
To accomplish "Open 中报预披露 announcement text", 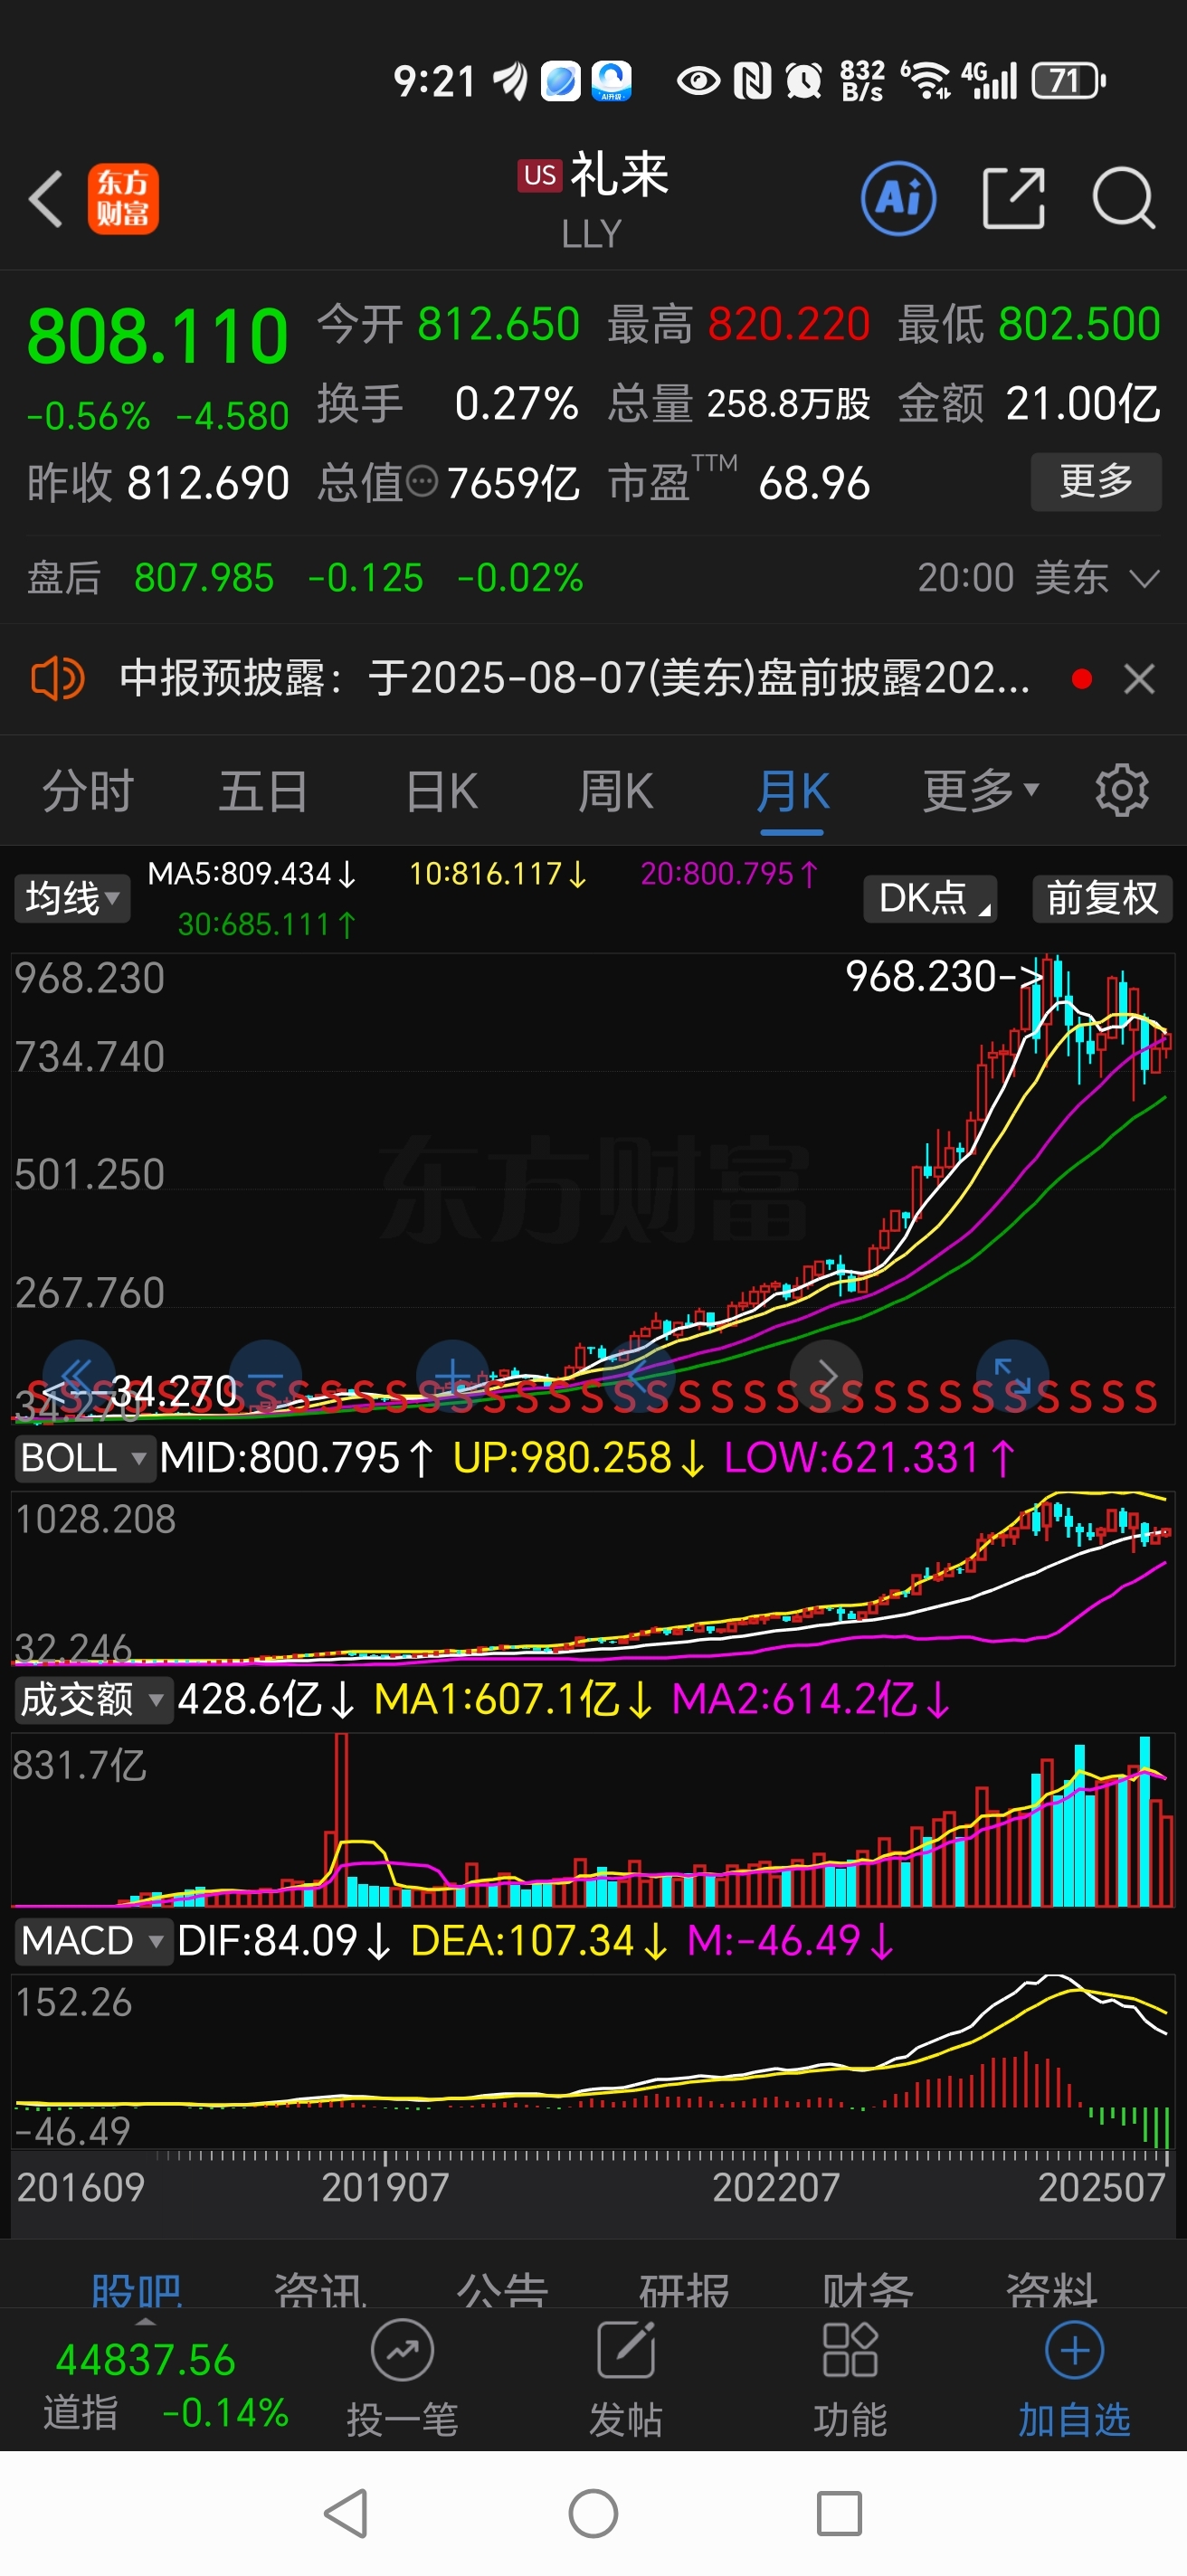I will [574, 679].
